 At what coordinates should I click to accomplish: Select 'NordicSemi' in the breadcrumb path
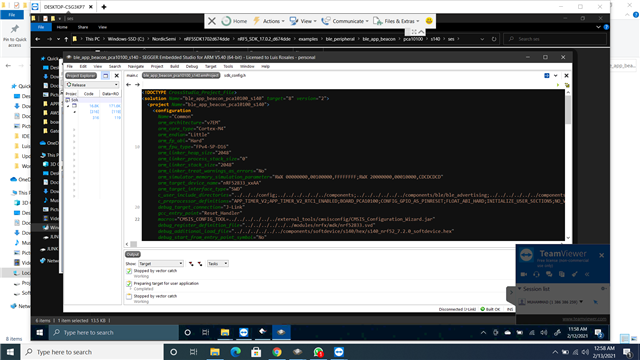pos(164,39)
